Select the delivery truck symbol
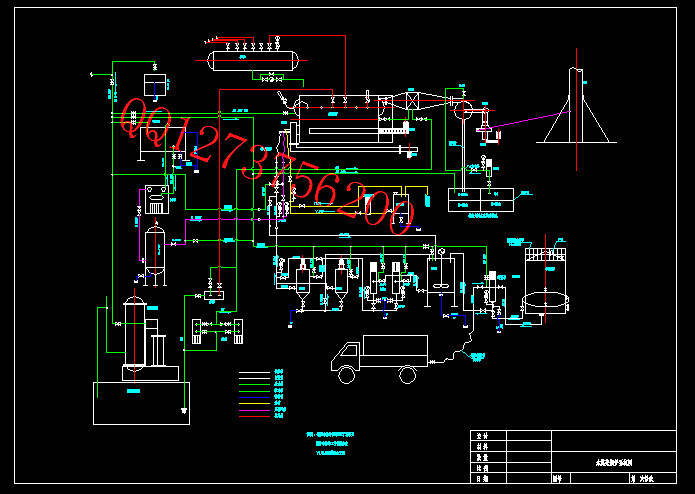 click(379, 359)
